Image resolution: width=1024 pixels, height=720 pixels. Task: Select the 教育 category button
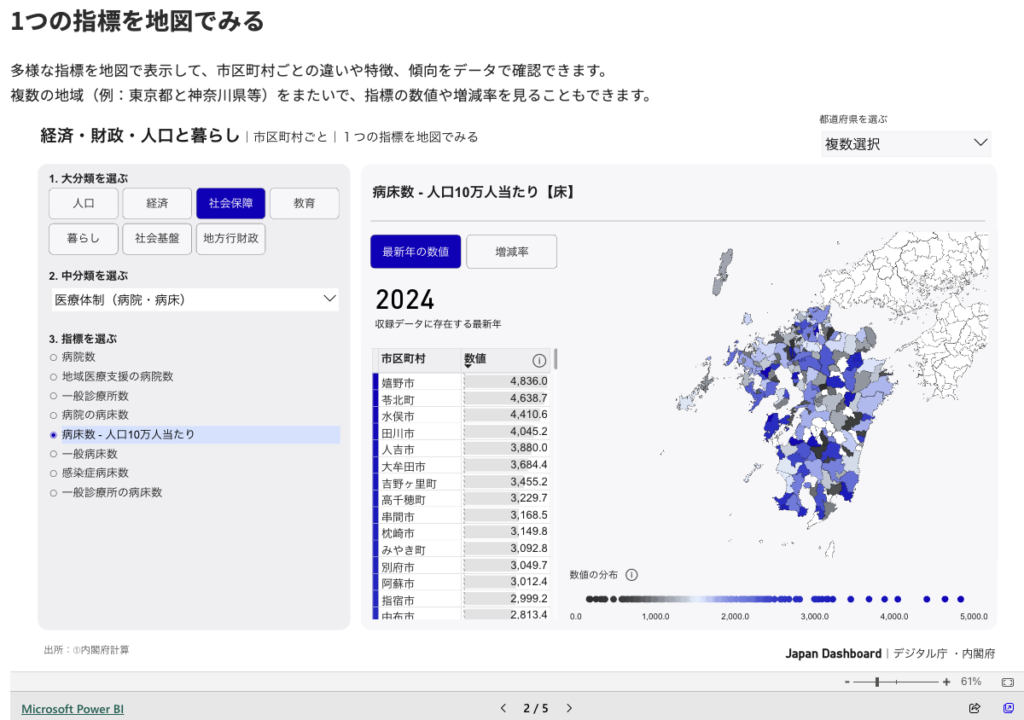pos(304,203)
